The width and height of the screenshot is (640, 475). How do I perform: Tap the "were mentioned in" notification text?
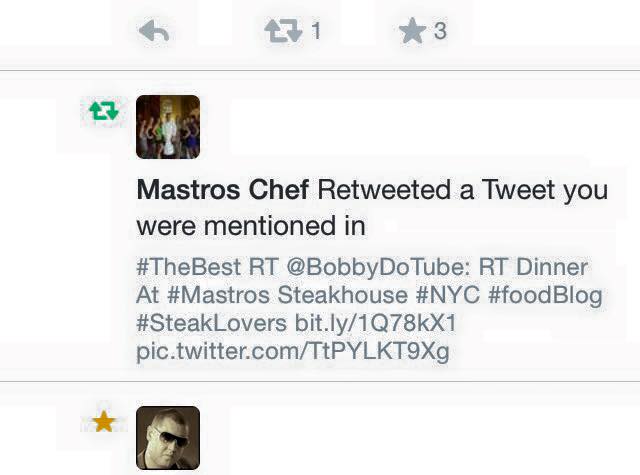tap(251, 226)
